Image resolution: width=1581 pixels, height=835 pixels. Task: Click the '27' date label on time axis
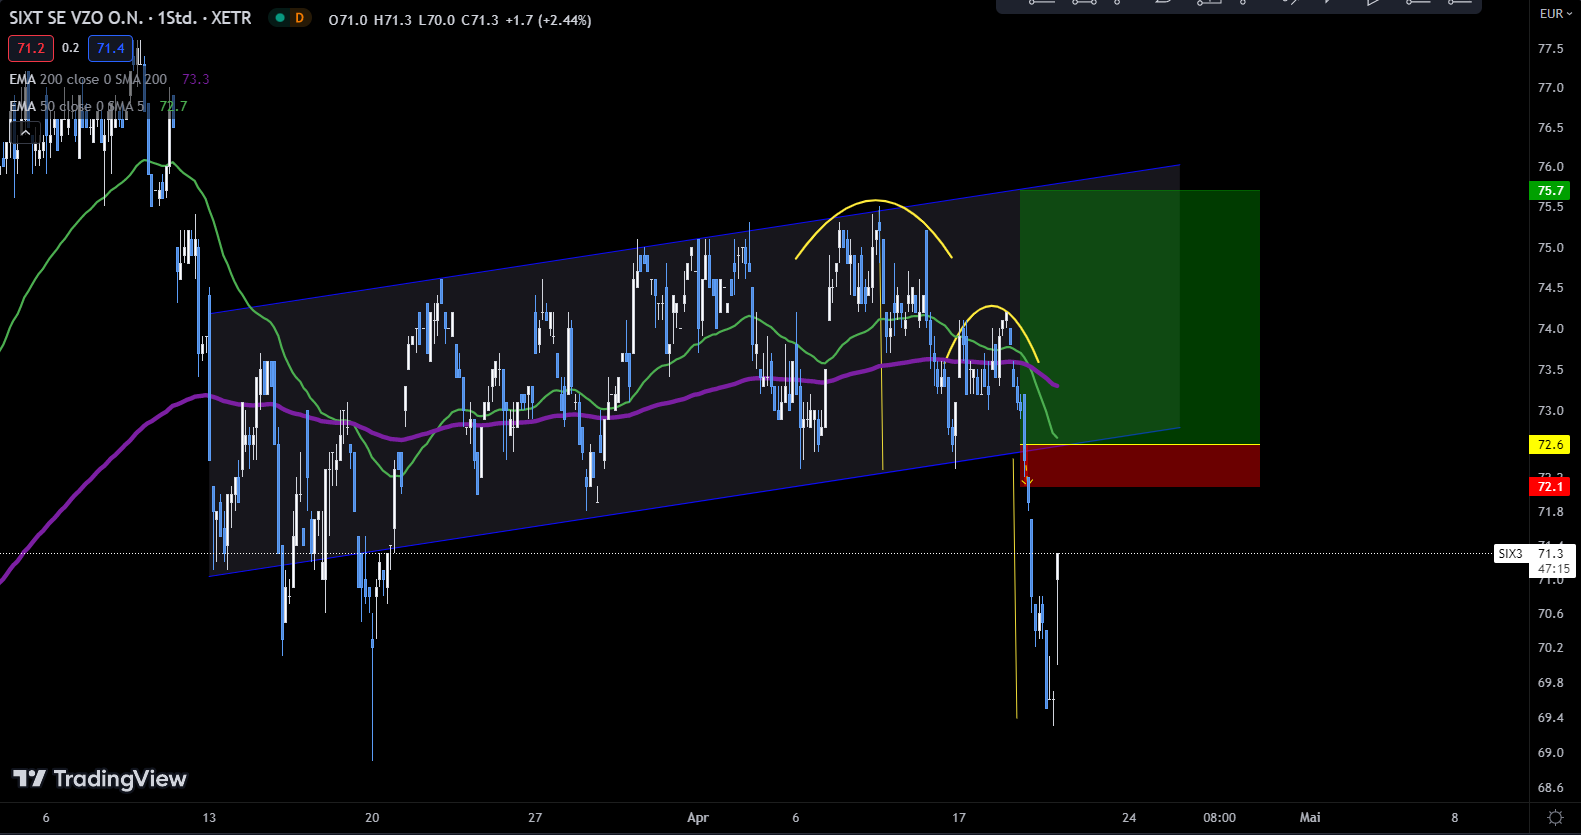click(535, 818)
